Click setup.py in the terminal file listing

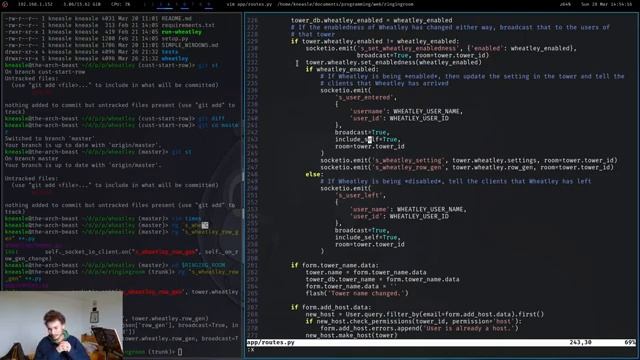point(175,39)
